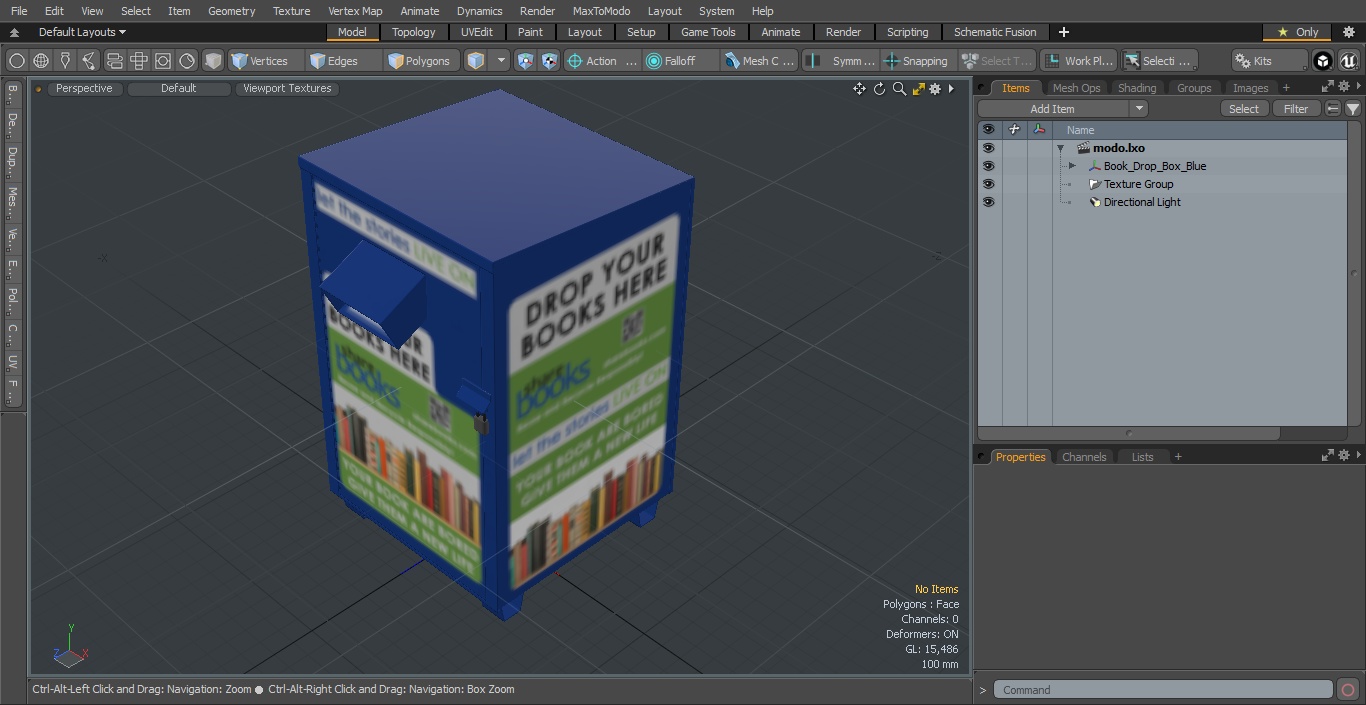This screenshot has width=1366, height=705.
Task: Open the Falloff tool
Action: [680, 61]
